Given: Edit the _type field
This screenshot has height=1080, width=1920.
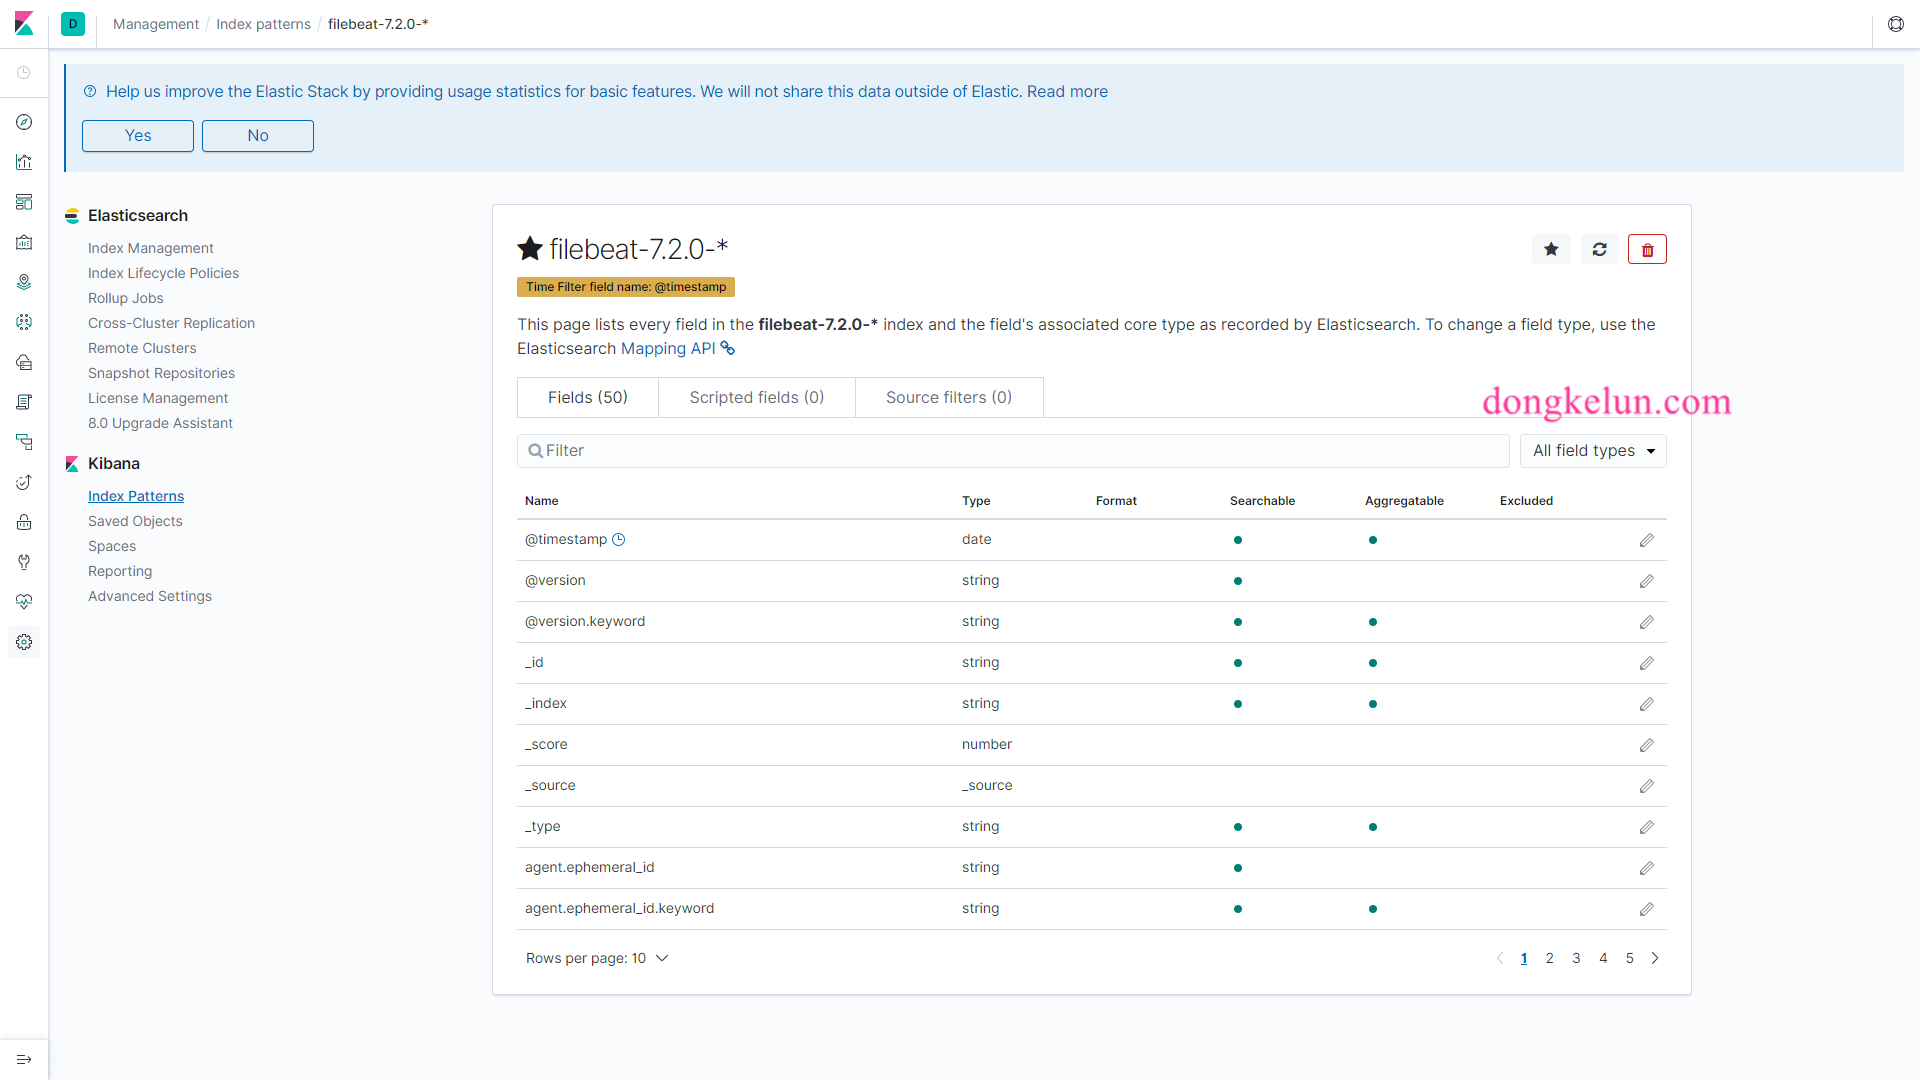Looking at the screenshot, I should [1647, 827].
